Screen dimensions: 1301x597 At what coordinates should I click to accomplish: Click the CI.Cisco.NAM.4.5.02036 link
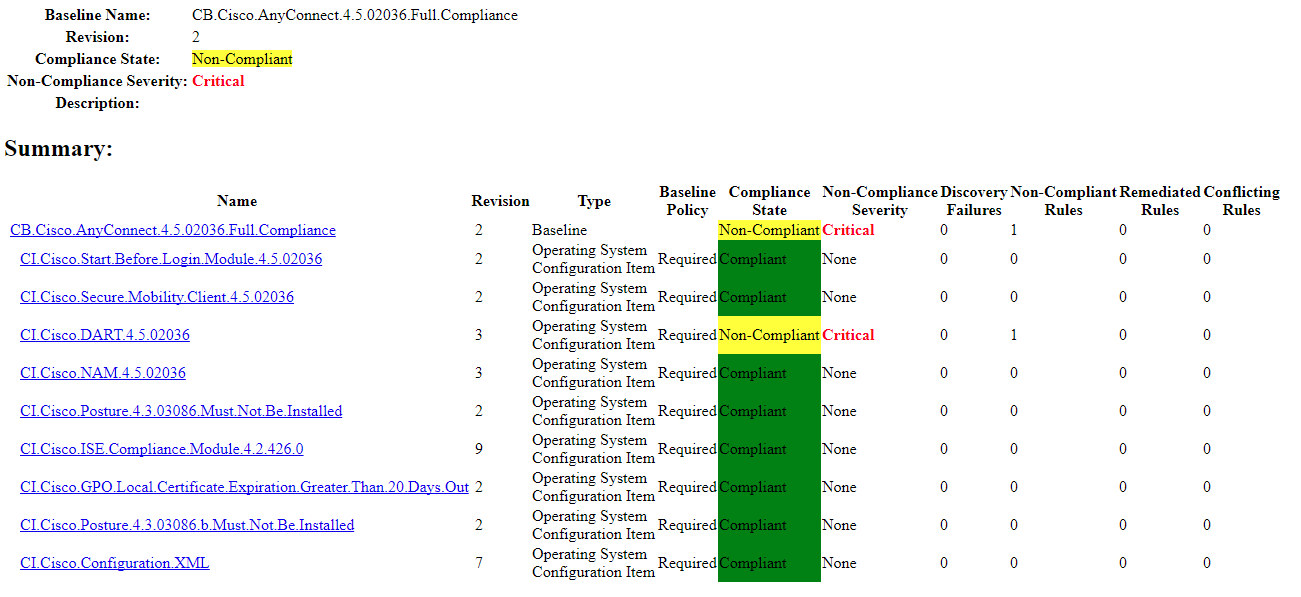click(x=103, y=373)
